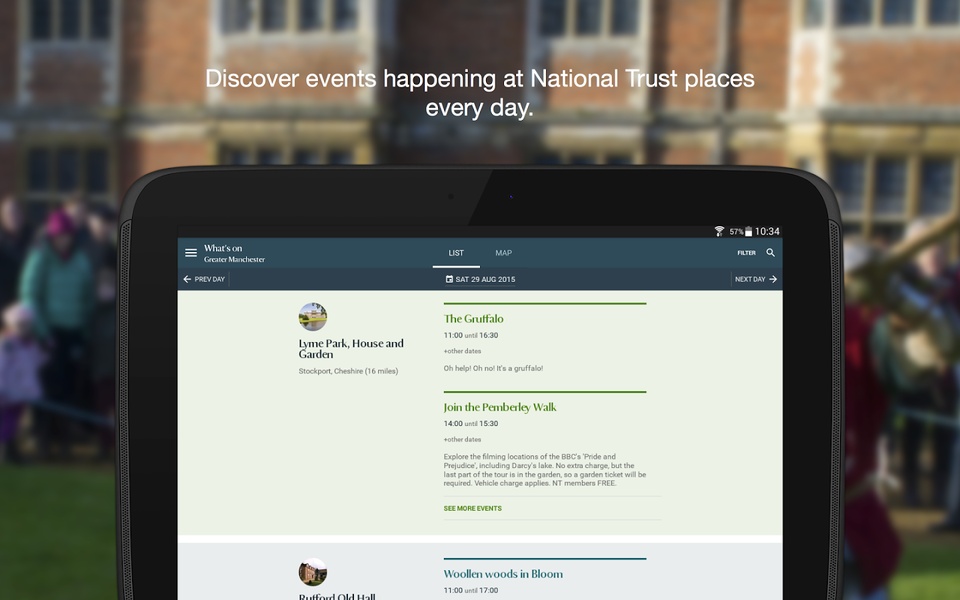
Task: Go to PREV DAY
Action: coord(204,279)
